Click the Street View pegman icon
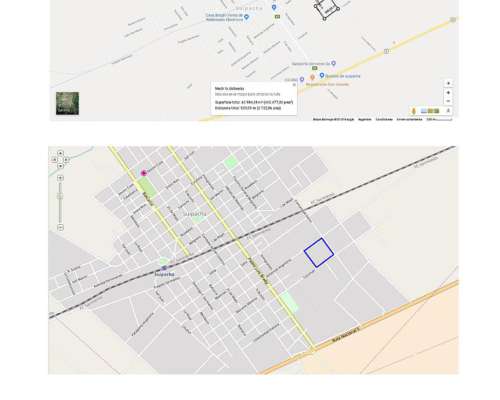Screen dimensions: 500x400 pyautogui.click(x=414, y=111)
